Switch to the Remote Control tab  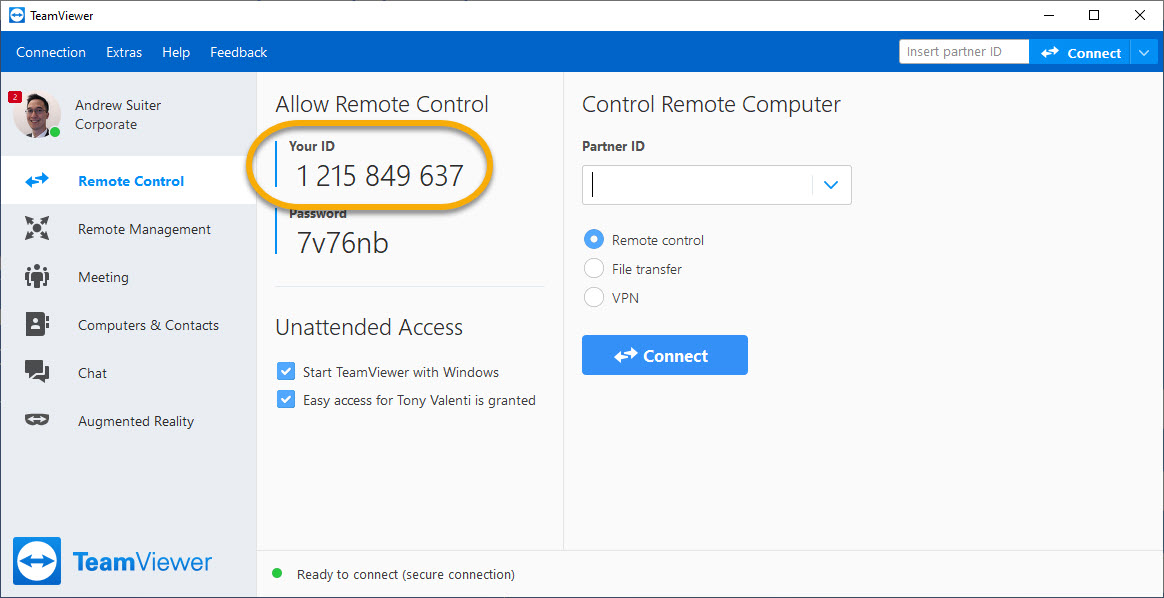(128, 180)
